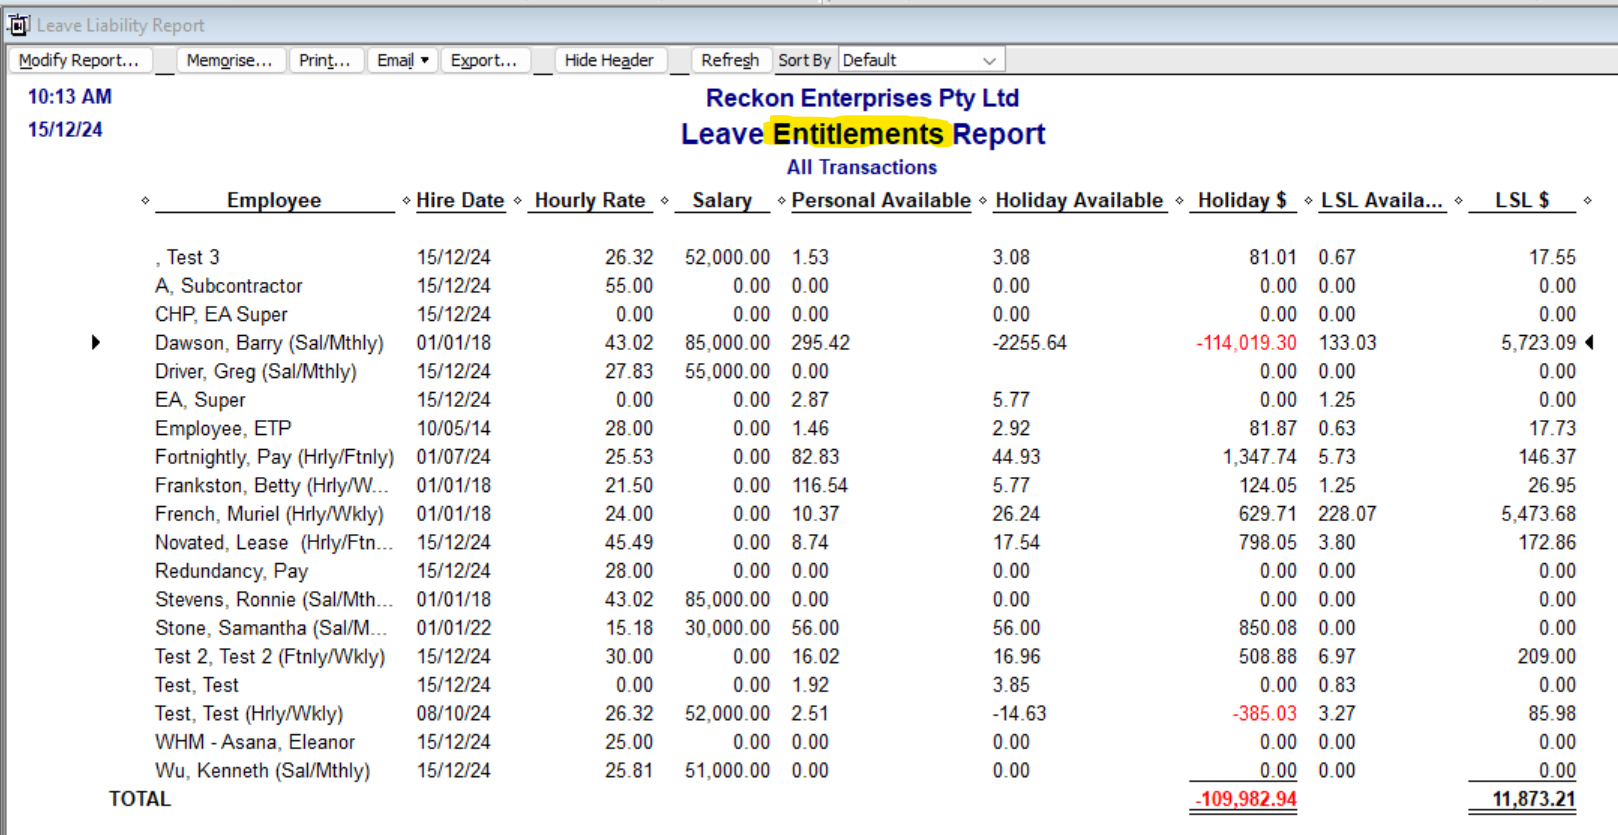The width and height of the screenshot is (1618, 835).
Task: Select the LSL $ column header
Action: tap(1522, 200)
